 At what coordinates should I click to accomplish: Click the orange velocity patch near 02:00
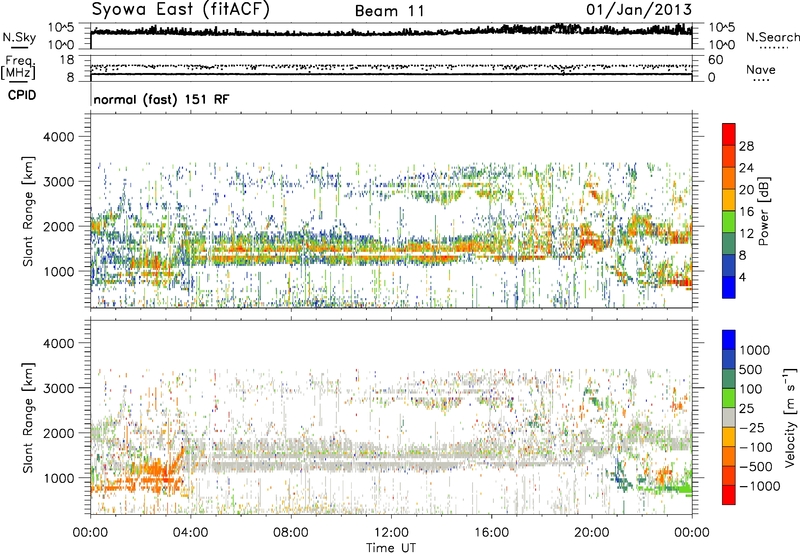(x=151, y=467)
